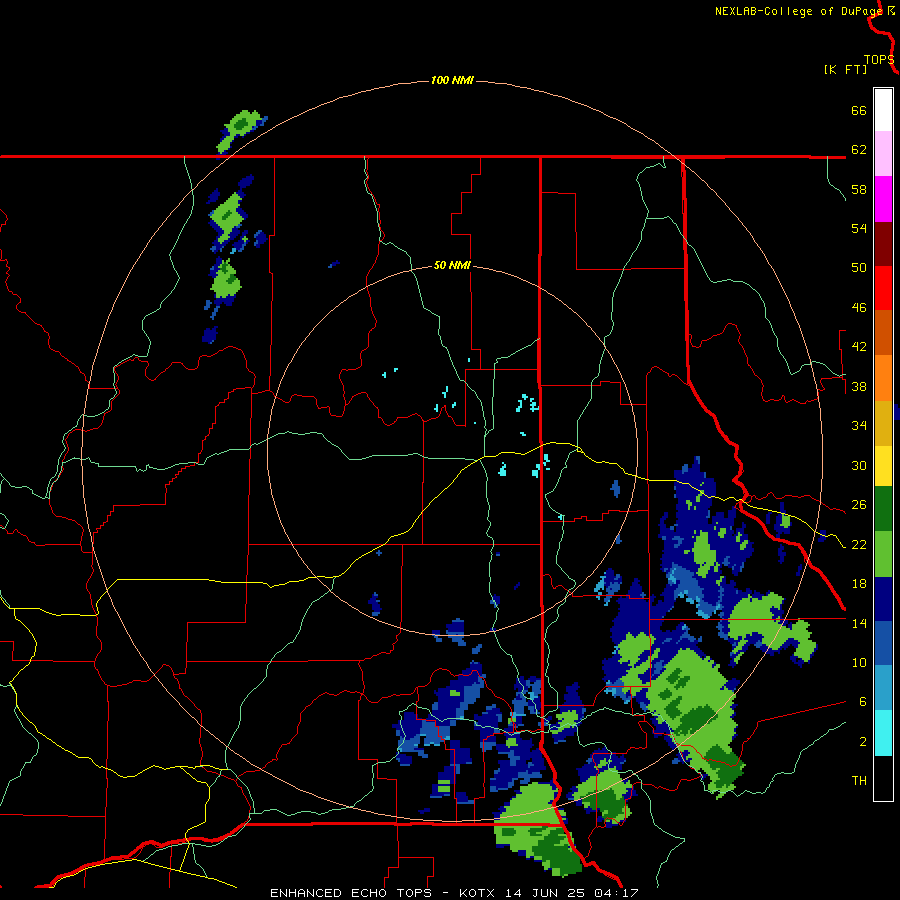Click the legend value 50
This screenshot has height=900, width=900.
point(859,268)
